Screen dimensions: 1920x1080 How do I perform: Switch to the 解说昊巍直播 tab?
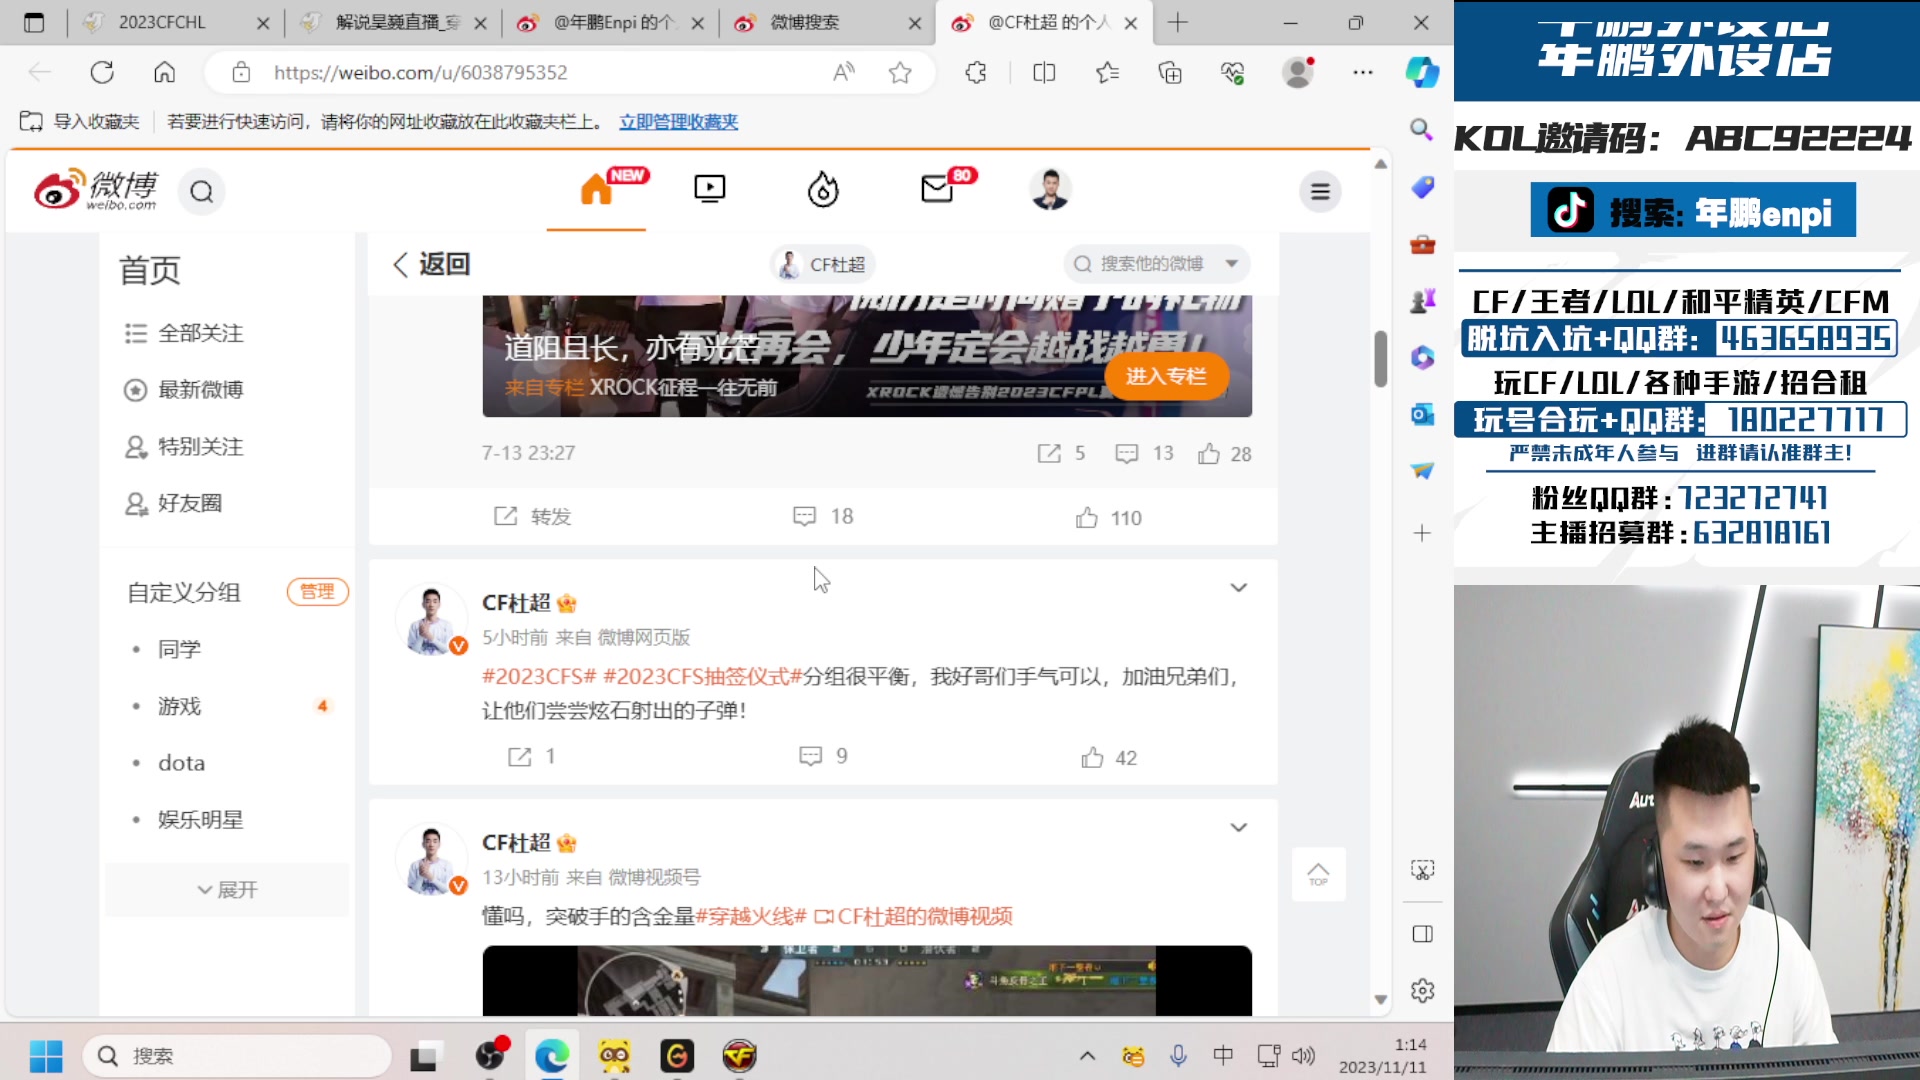tap(392, 22)
